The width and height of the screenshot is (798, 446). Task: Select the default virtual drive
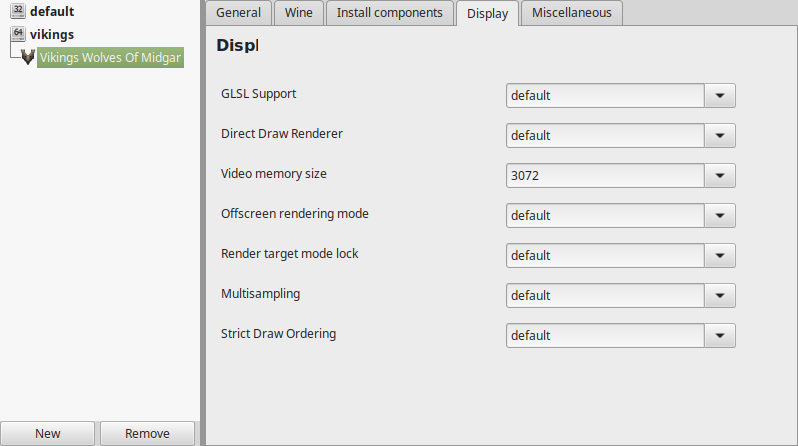coord(52,11)
